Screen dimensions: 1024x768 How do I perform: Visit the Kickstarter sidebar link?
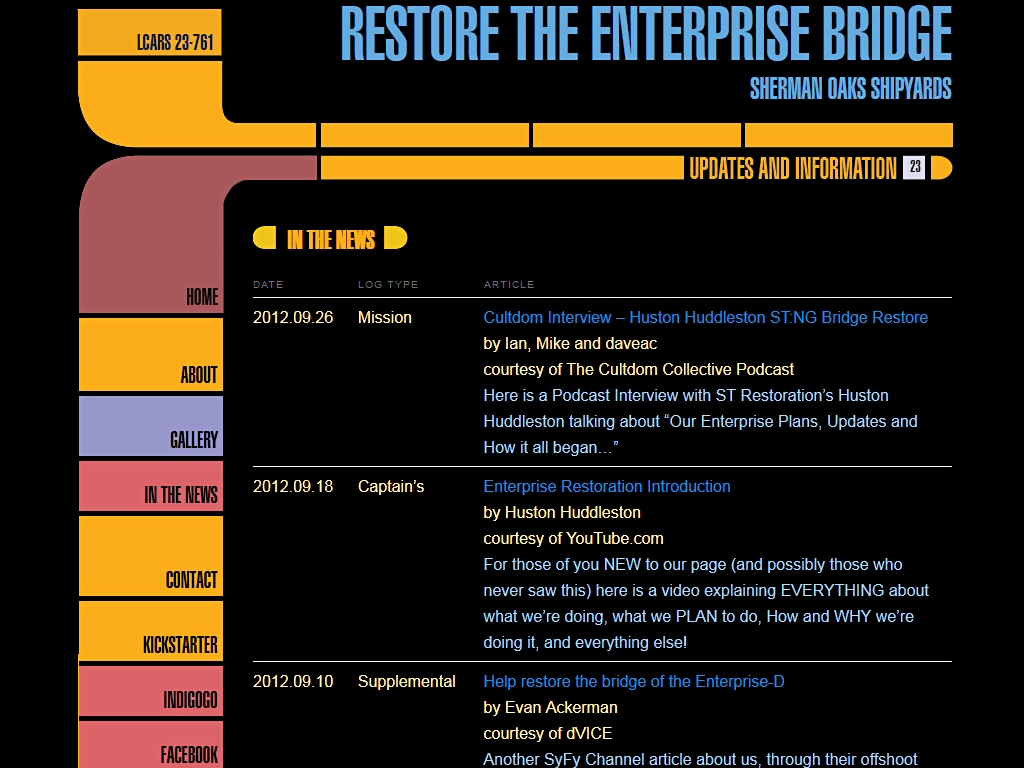(151, 632)
